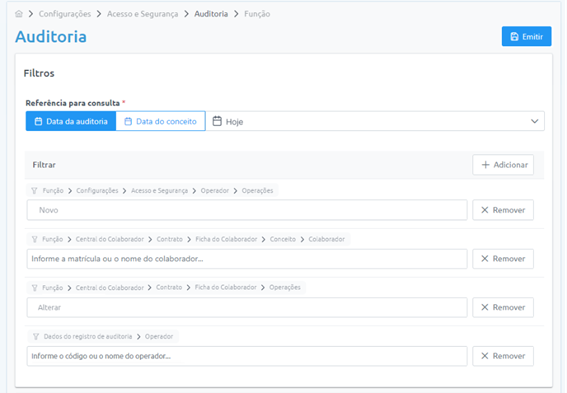Viewport: 567px width, 393px height.
Task: Open Acesso e Segurança in top breadcrumb
Action: click(142, 14)
